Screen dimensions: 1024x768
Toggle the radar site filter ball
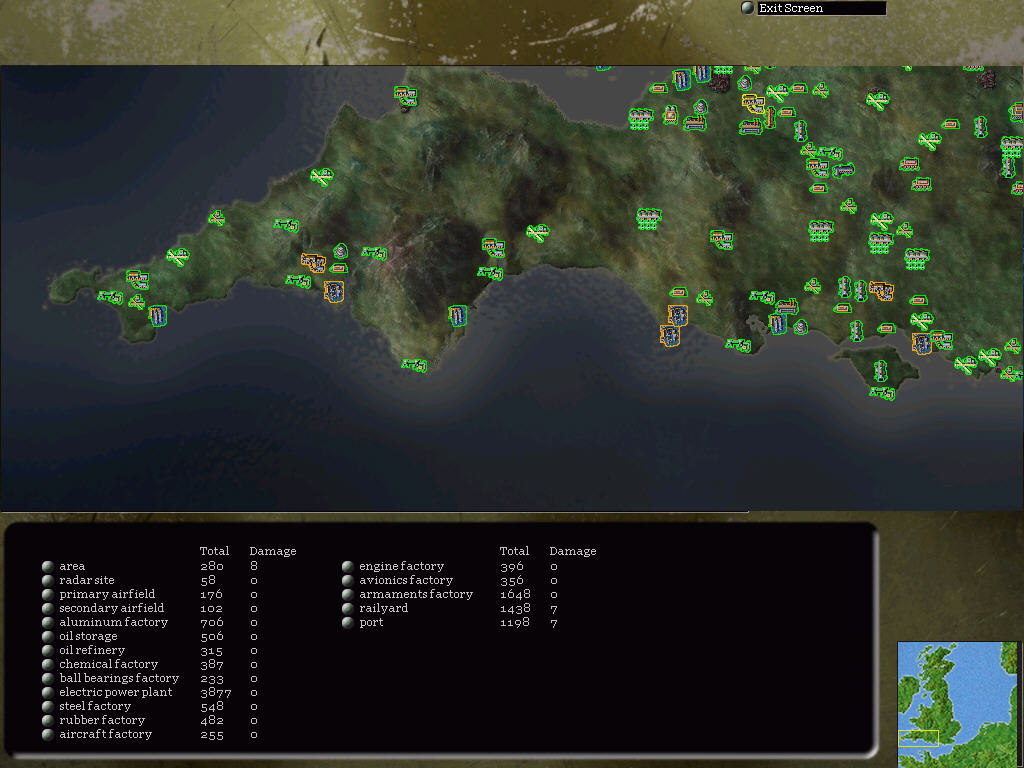point(48,580)
